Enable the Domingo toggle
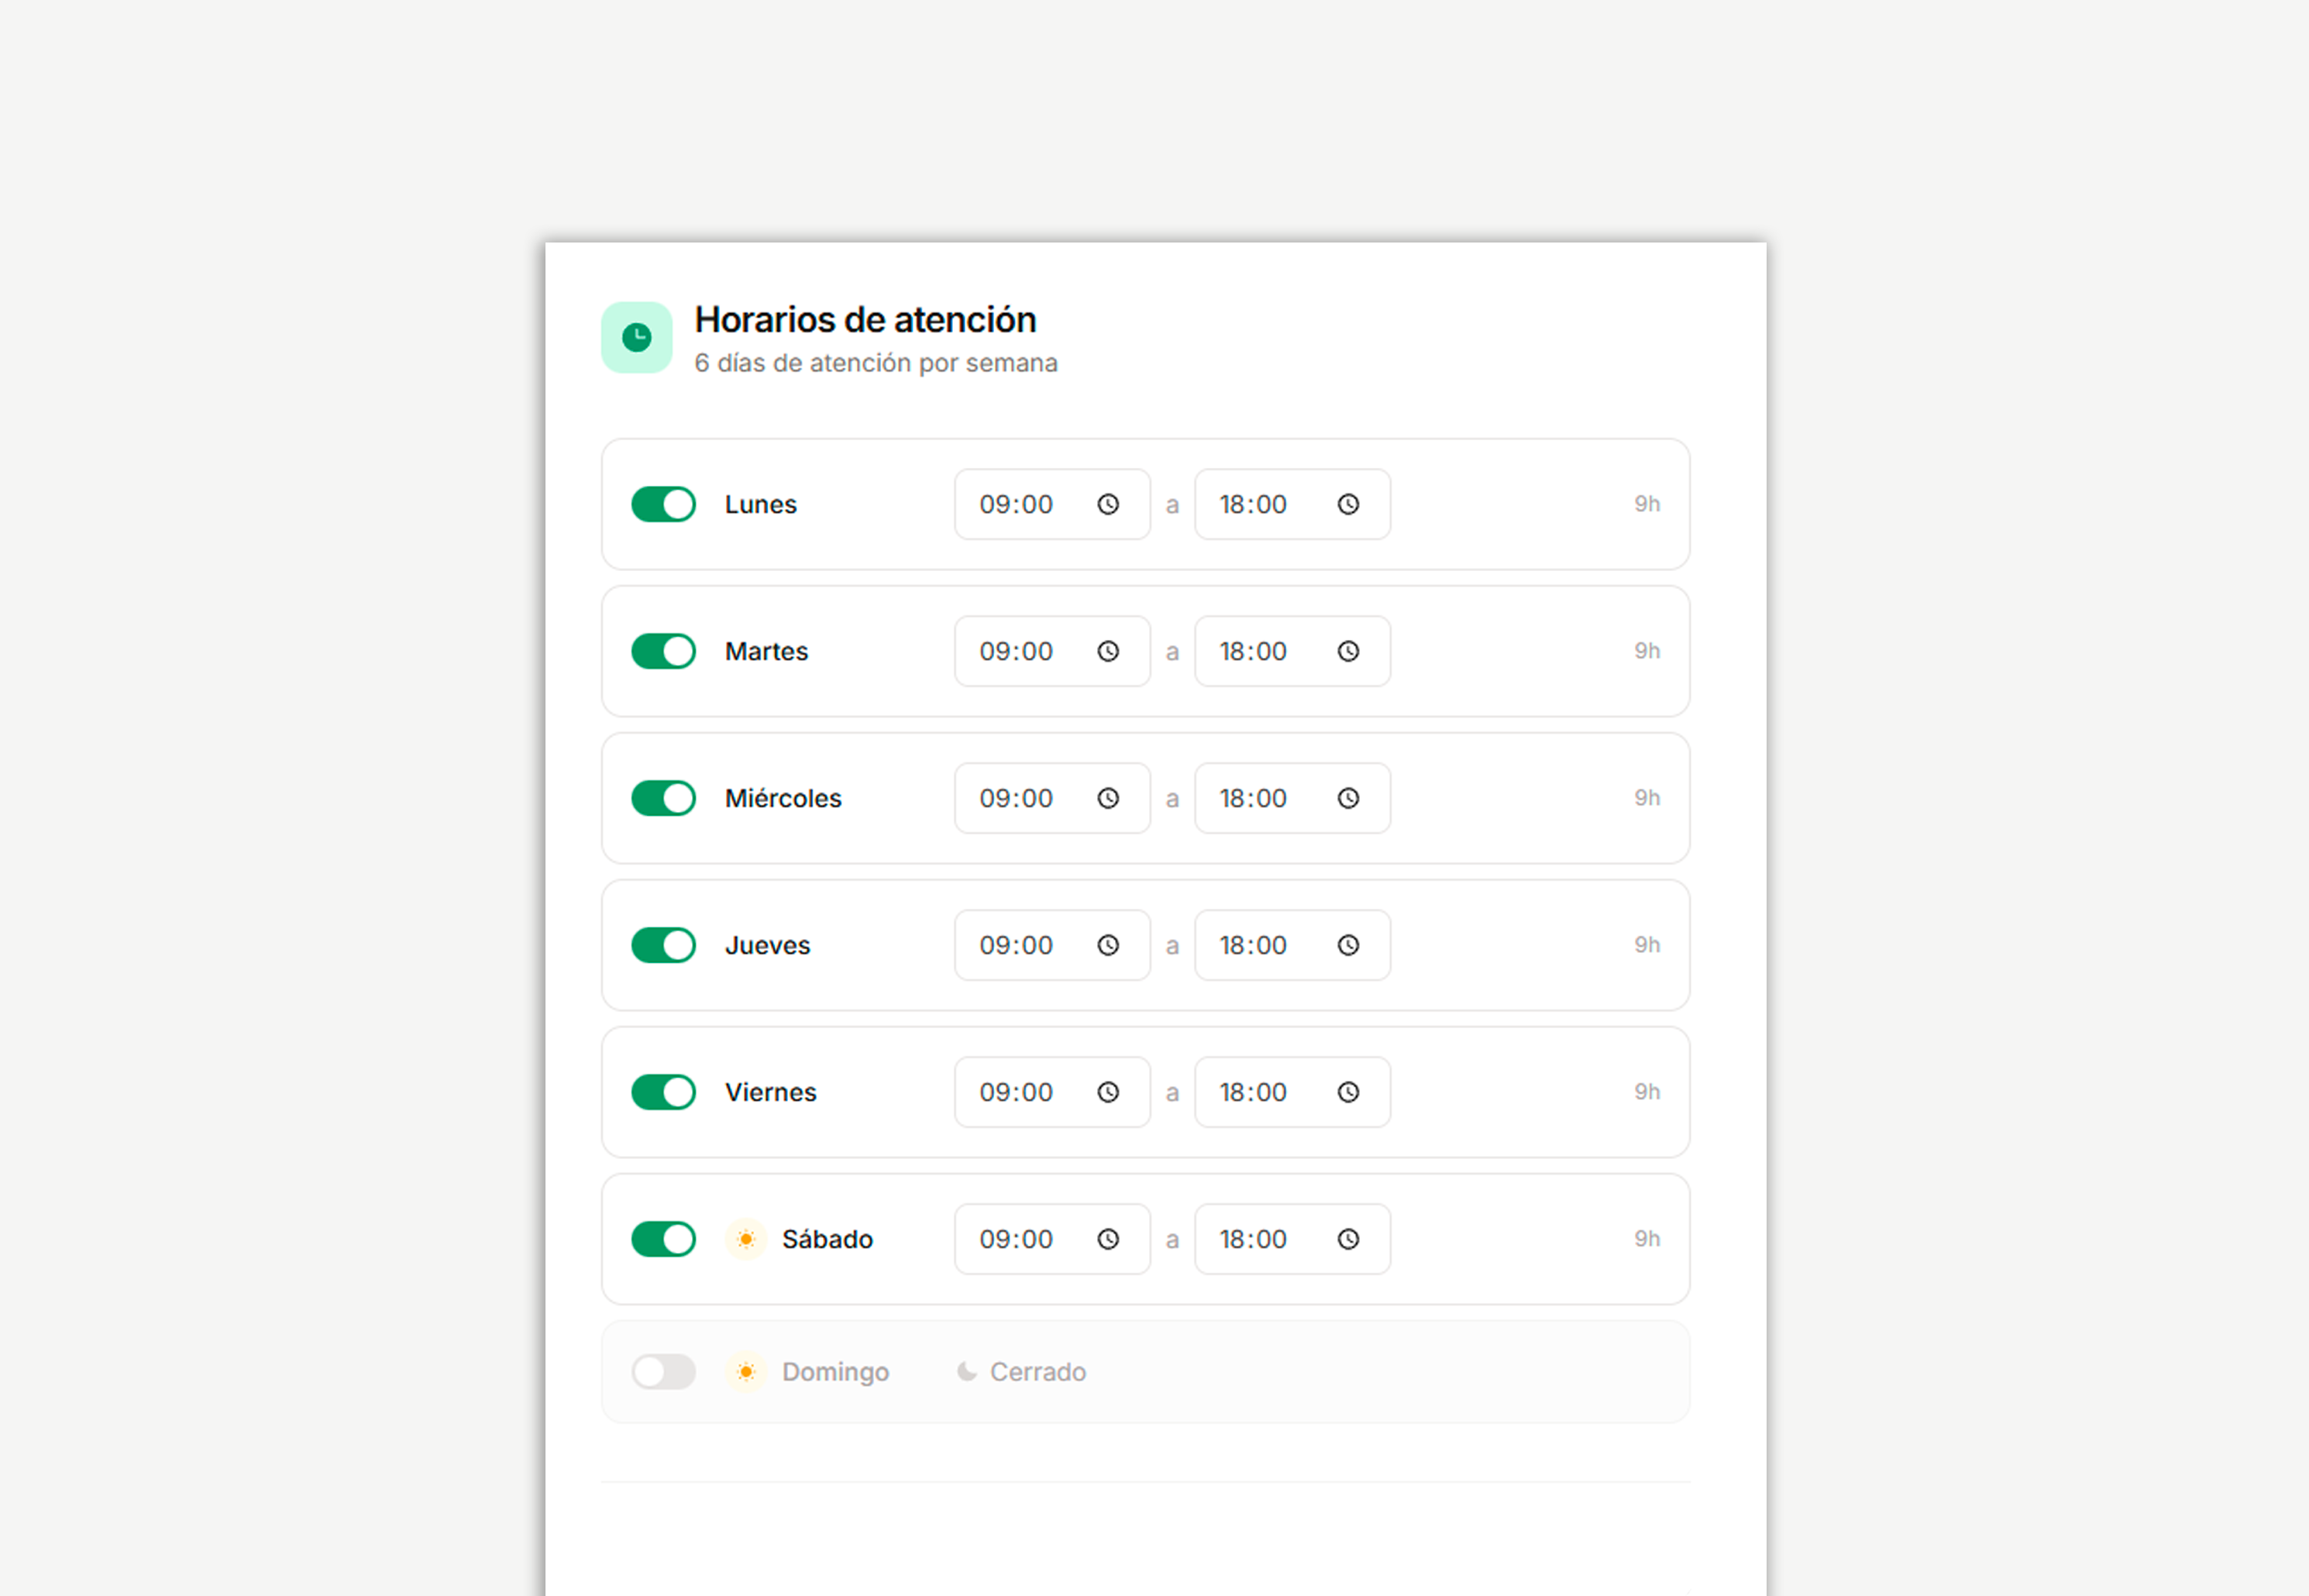 665,1371
